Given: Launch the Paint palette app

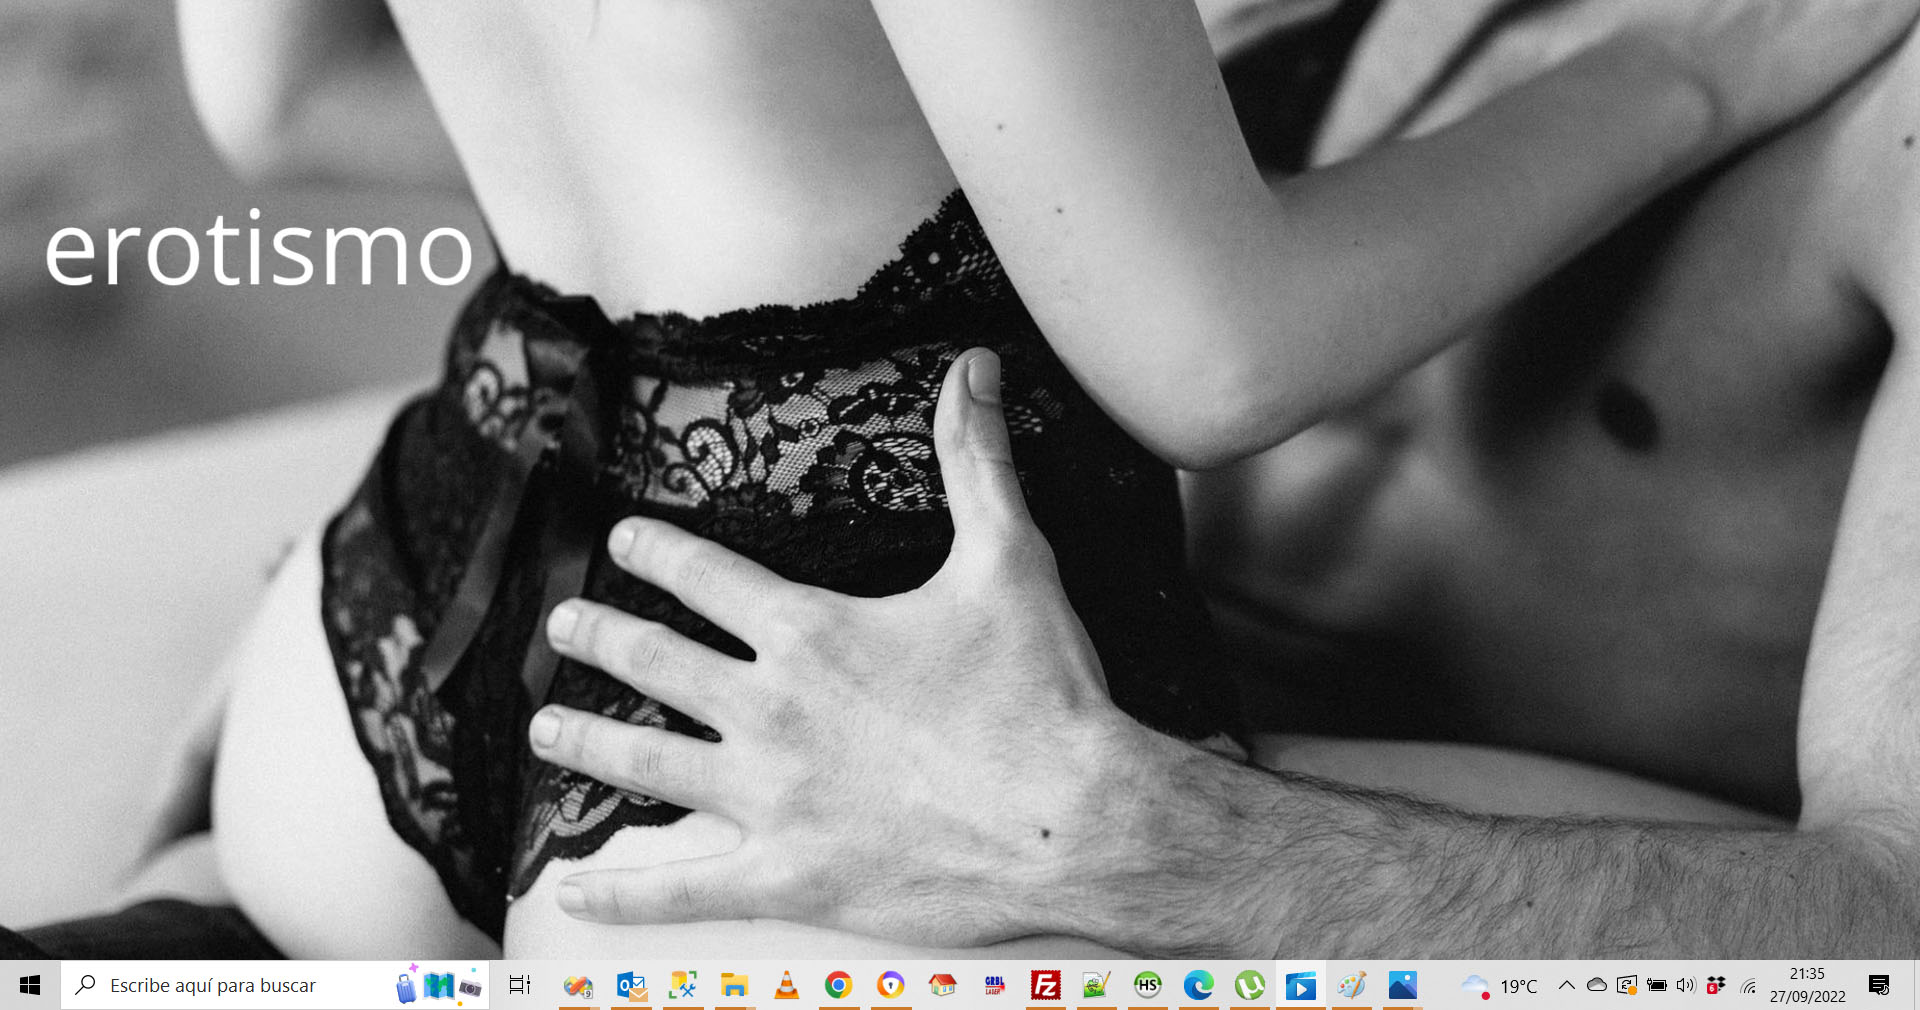Looking at the screenshot, I should [x=1352, y=986].
